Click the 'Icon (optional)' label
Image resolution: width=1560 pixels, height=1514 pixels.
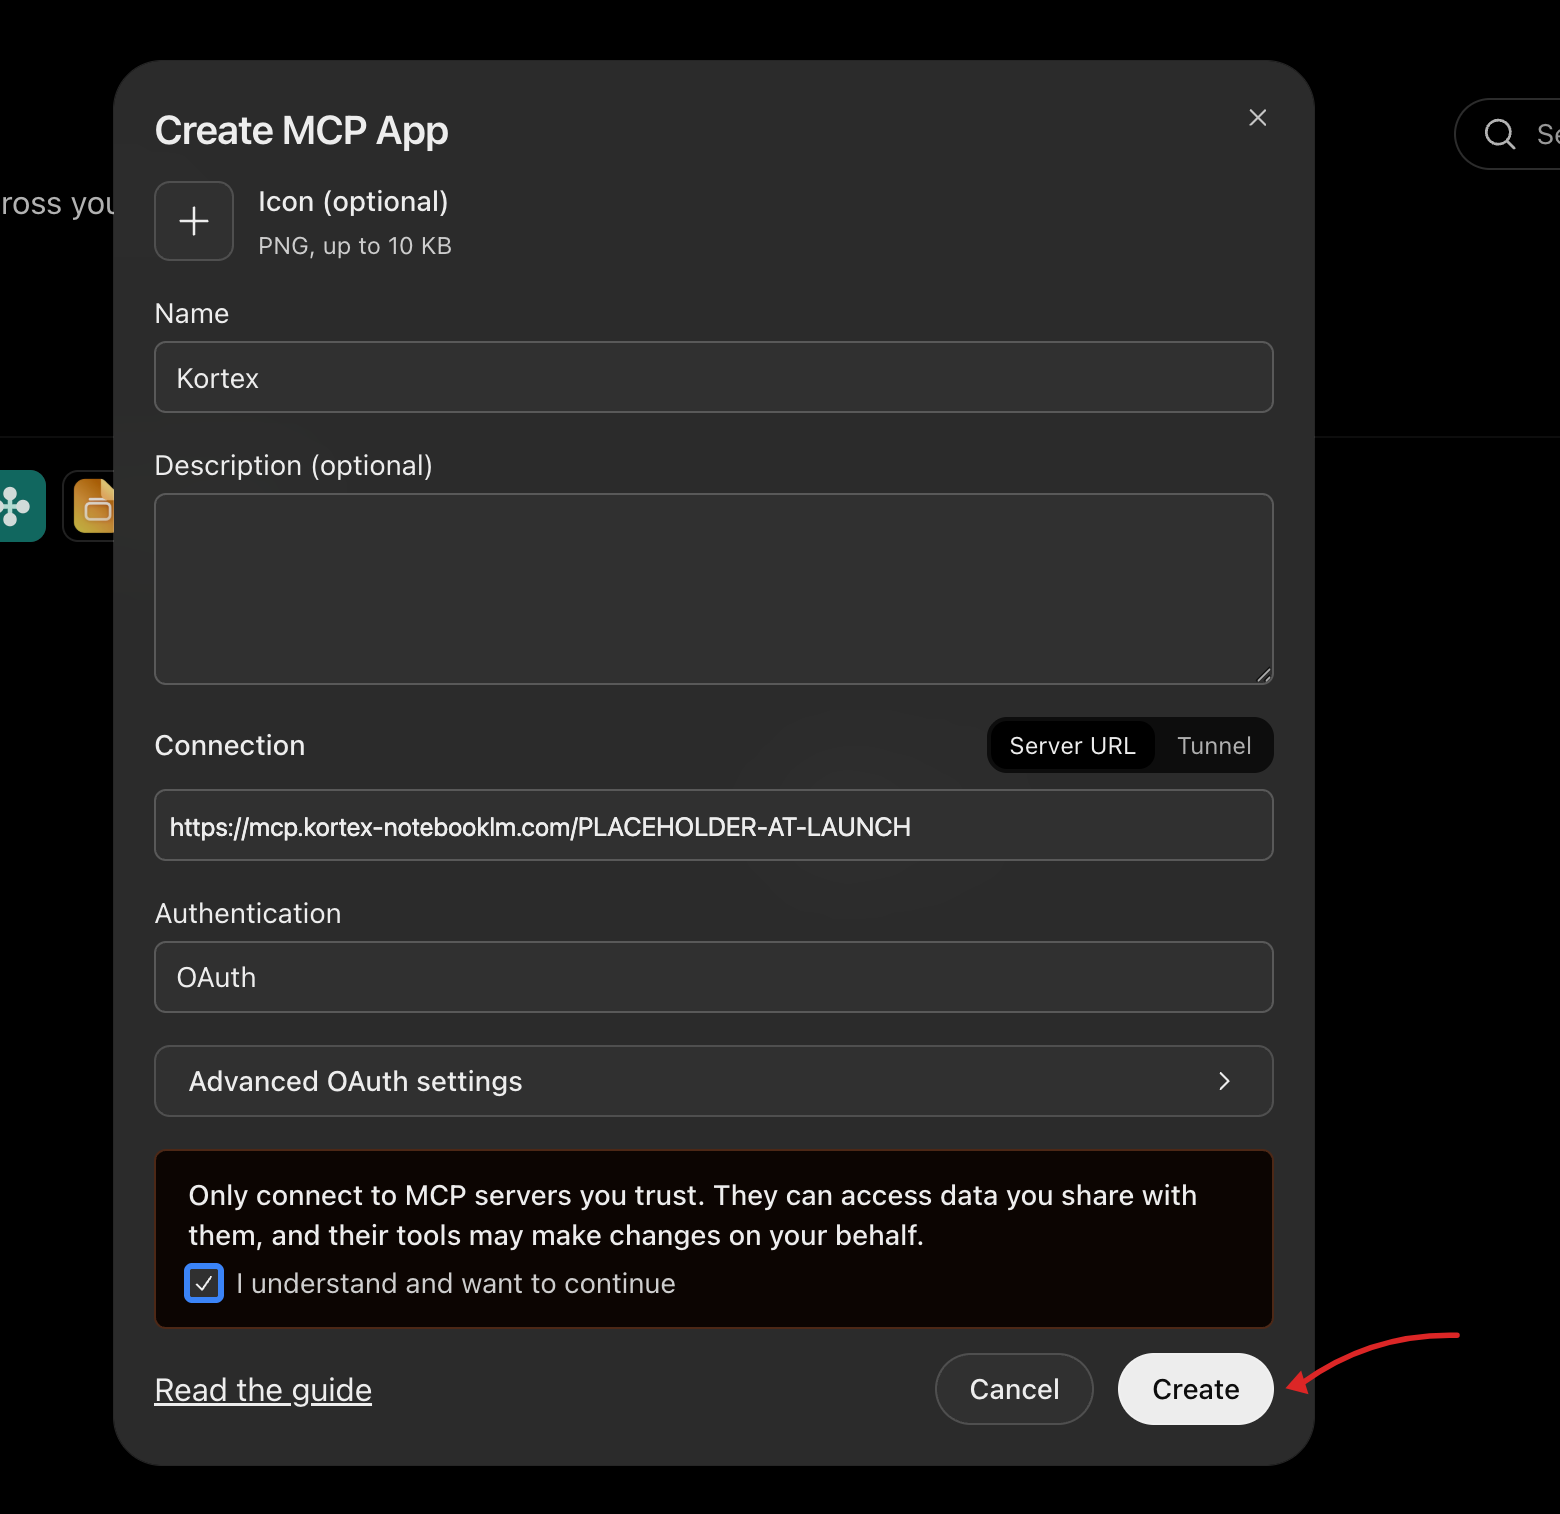[x=353, y=202]
